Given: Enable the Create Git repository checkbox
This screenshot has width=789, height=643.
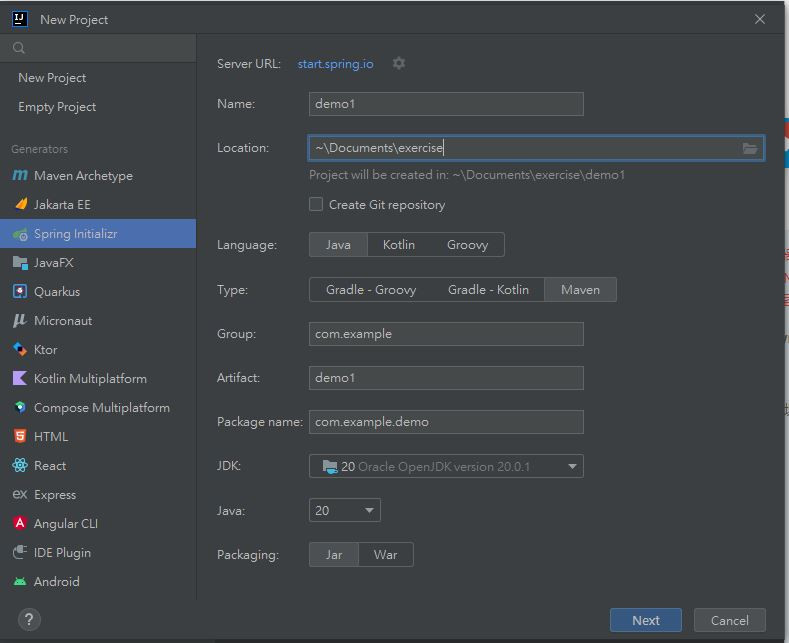Looking at the screenshot, I should point(316,205).
